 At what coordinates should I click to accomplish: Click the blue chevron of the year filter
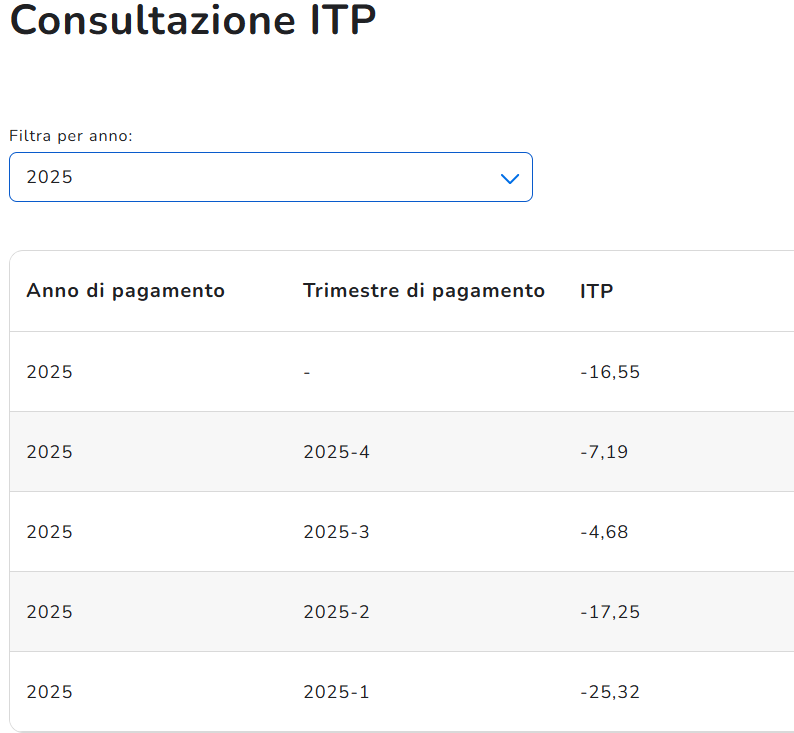[510, 178]
